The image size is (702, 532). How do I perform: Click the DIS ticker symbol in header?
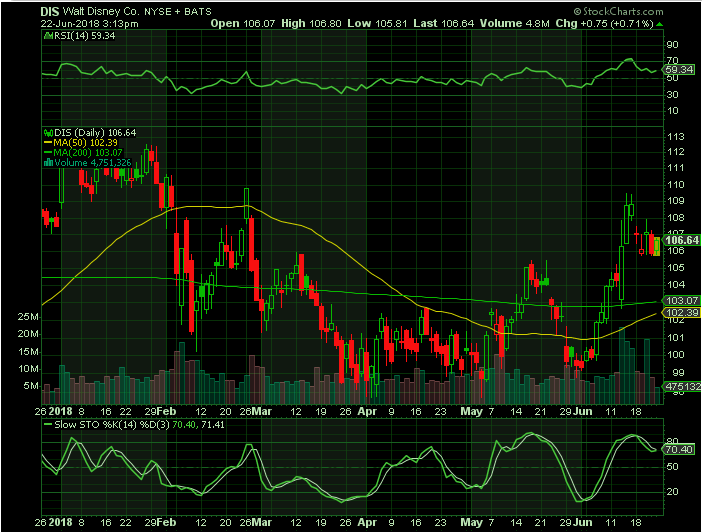click(50, 12)
